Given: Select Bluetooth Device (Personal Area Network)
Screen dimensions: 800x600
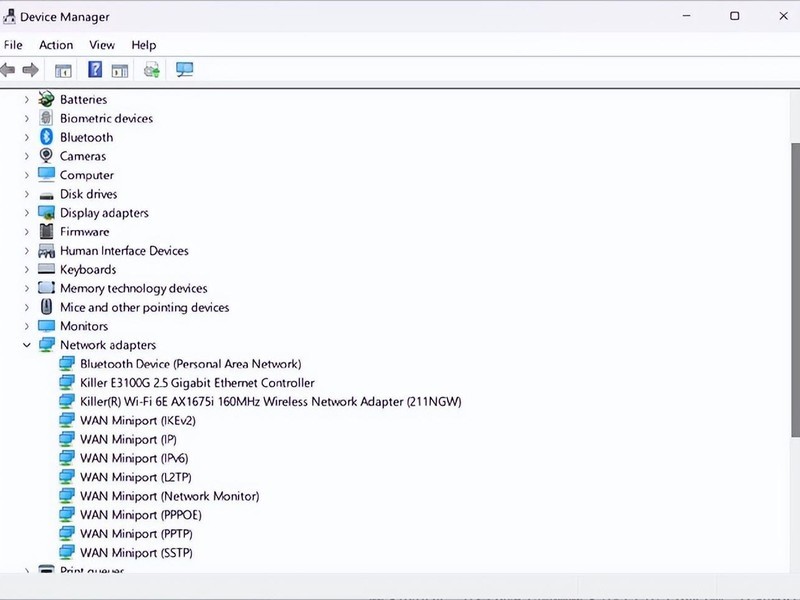Looking at the screenshot, I should click(190, 364).
